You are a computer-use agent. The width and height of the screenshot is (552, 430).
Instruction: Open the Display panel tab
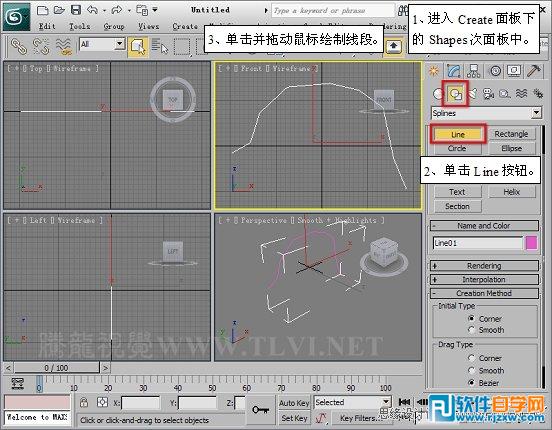514,71
